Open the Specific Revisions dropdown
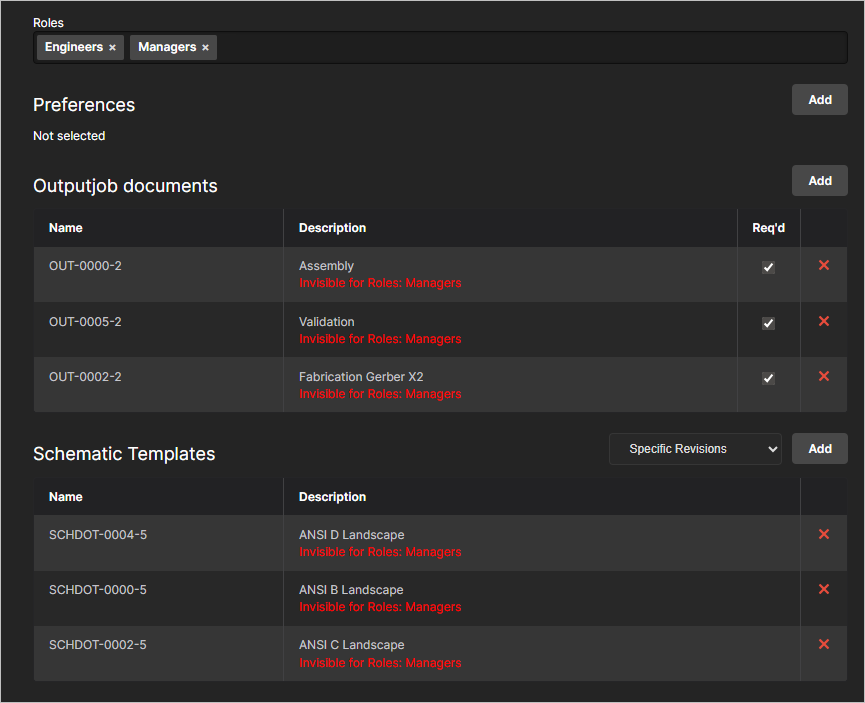This screenshot has height=703, width=865. point(695,449)
